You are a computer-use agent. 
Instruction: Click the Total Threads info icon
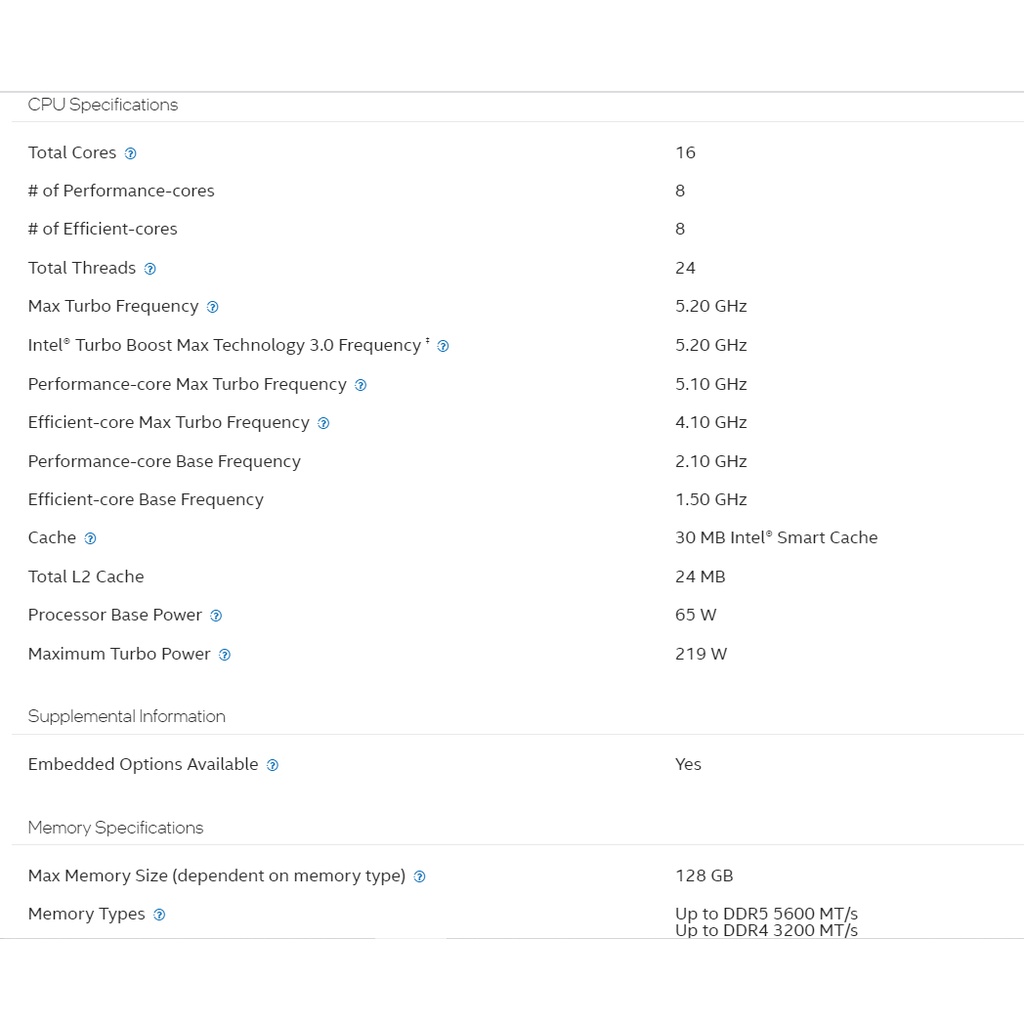(150, 269)
